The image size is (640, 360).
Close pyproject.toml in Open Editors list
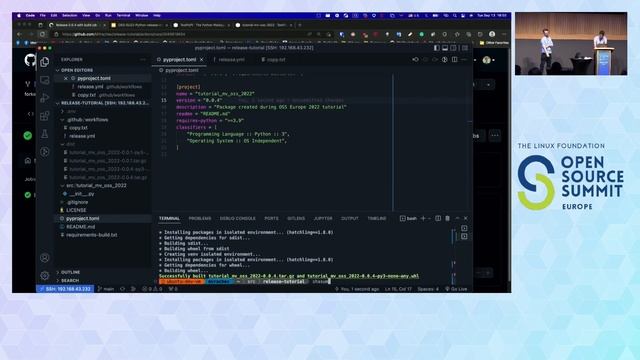pos(66,78)
